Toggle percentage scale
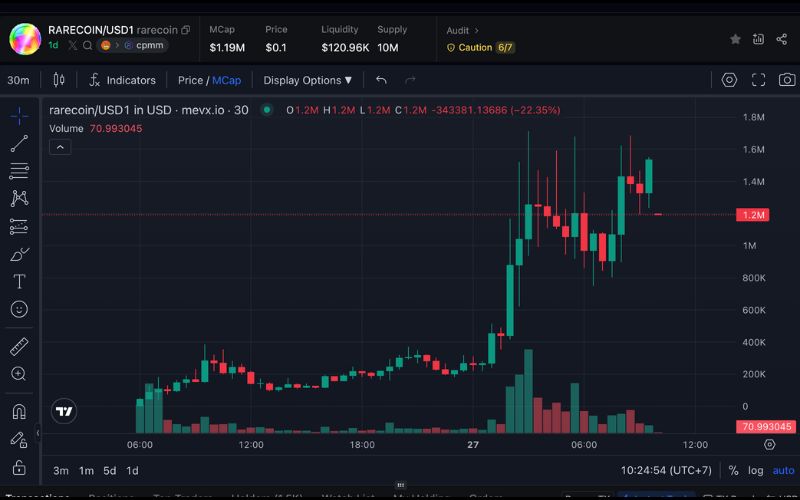The height and width of the screenshot is (500, 800). pyautogui.click(x=733, y=470)
